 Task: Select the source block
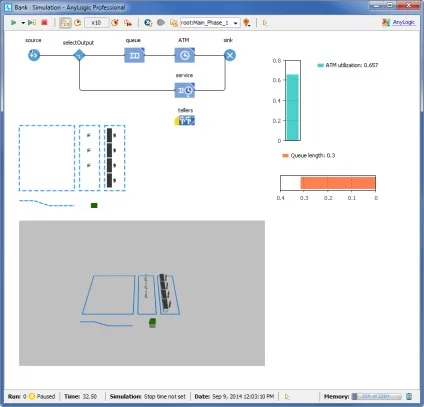coord(34,55)
